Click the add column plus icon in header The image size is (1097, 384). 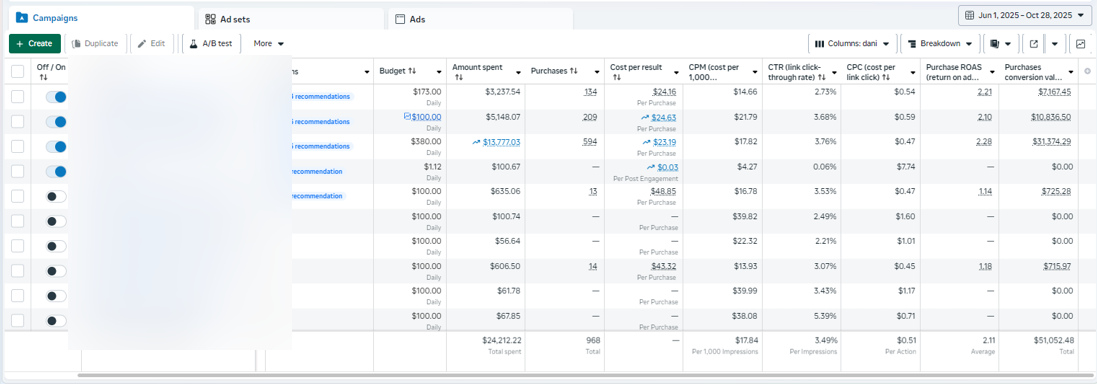point(1087,71)
